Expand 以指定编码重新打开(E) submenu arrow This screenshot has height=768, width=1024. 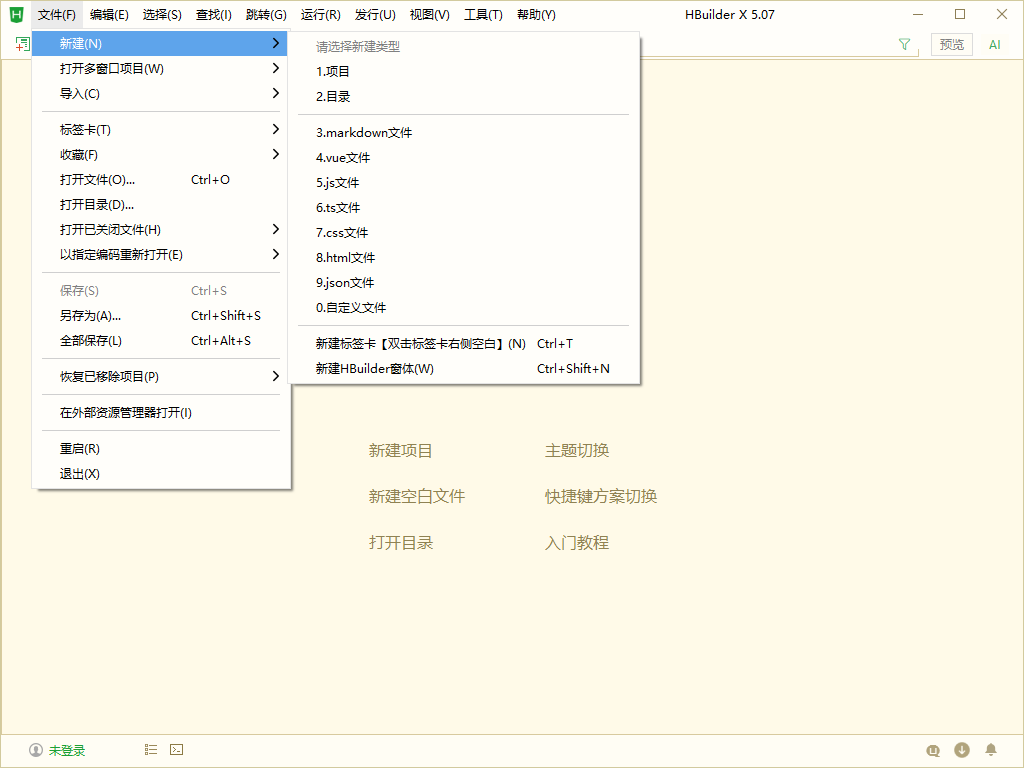click(x=276, y=253)
